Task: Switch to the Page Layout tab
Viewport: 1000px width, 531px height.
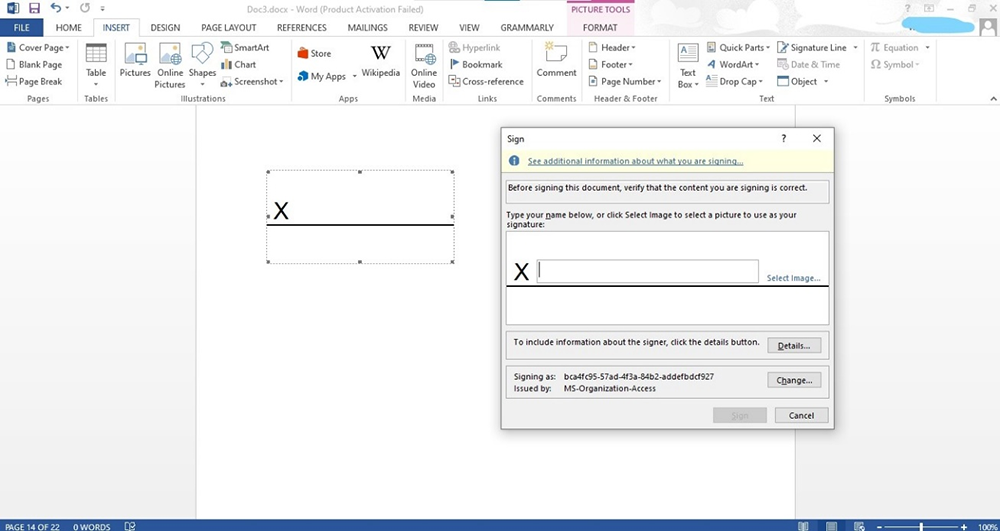Action: (230, 28)
